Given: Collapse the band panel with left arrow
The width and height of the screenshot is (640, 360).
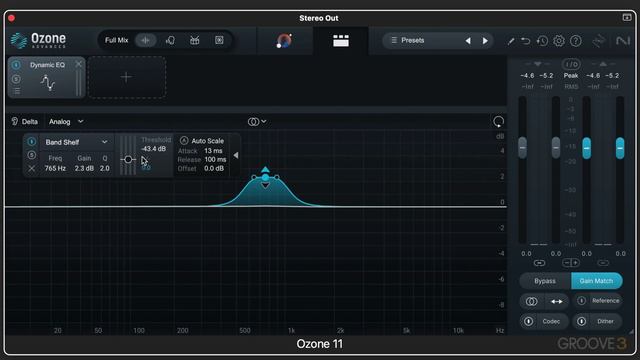Looking at the screenshot, I should [x=236, y=156].
